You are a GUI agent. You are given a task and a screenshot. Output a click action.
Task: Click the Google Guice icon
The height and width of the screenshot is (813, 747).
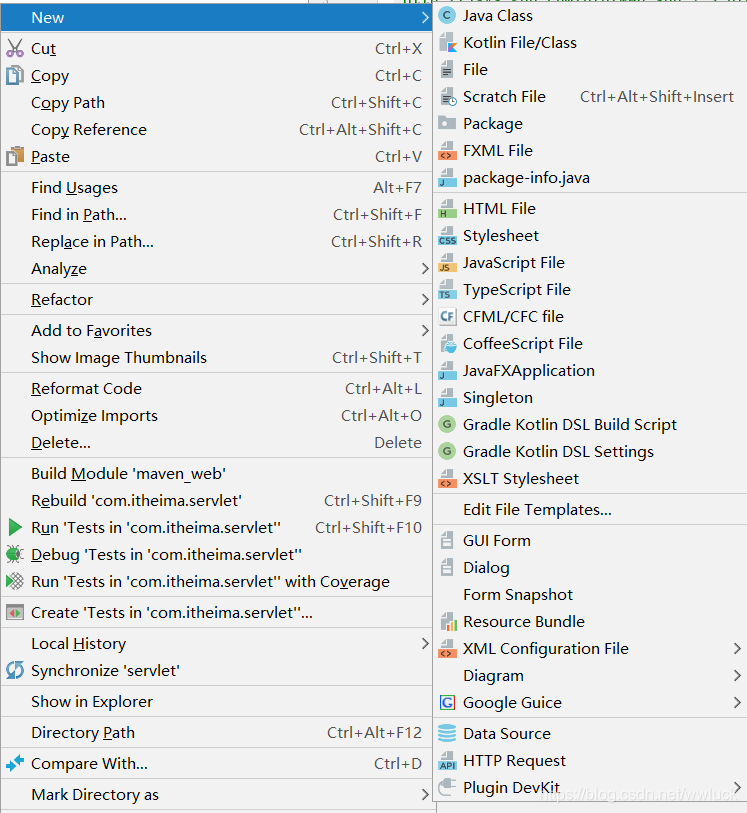point(447,702)
